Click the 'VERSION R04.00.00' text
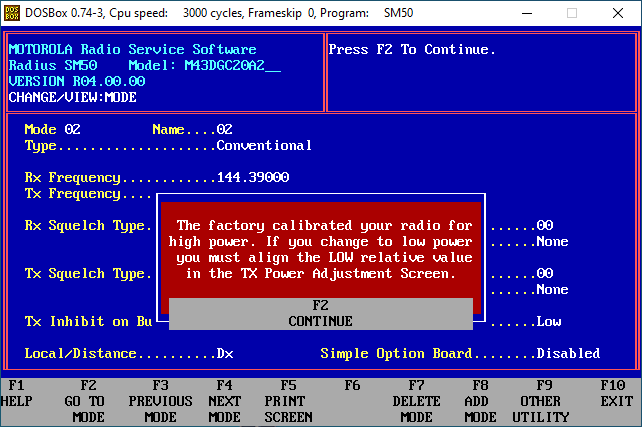 (77, 81)
